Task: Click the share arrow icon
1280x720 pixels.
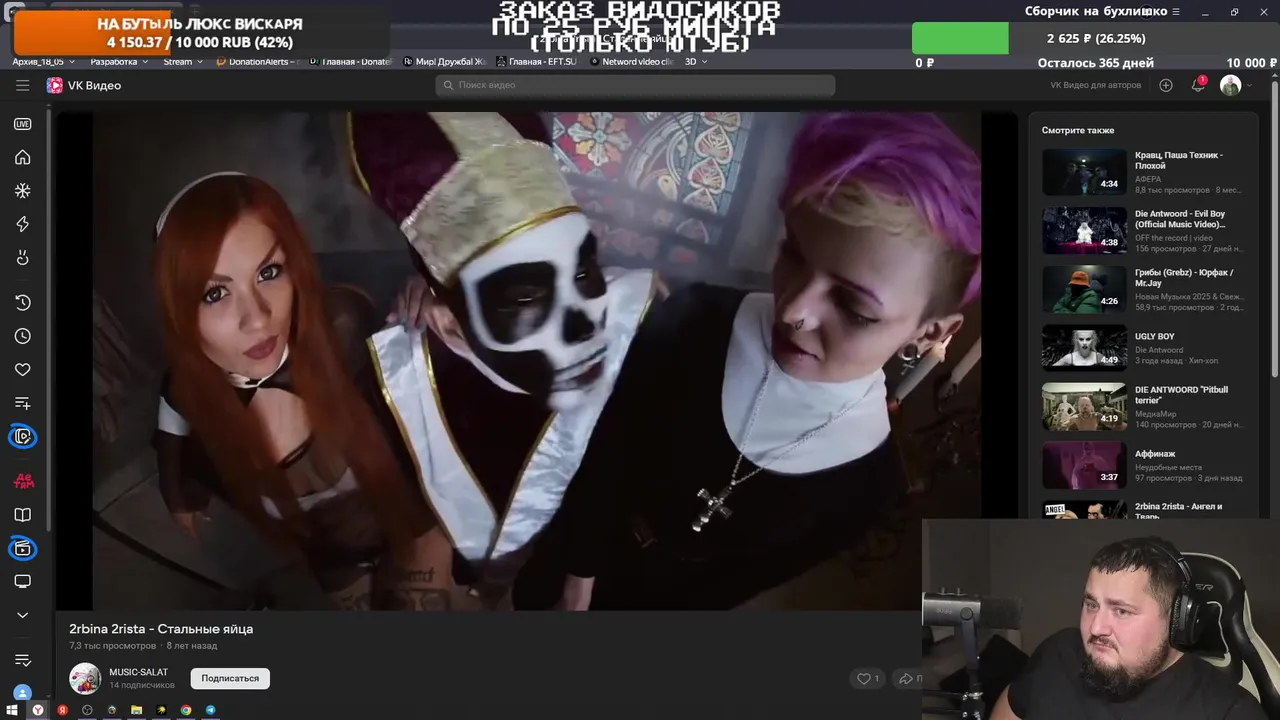Action: click(906, 678)
